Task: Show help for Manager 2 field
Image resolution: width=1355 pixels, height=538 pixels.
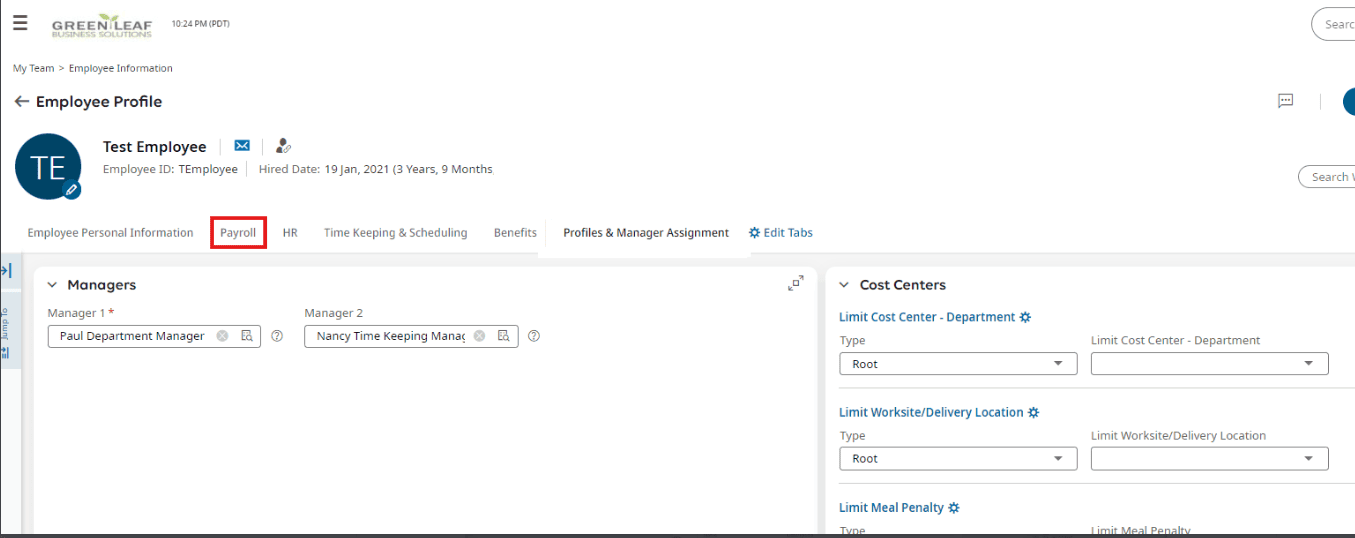Action: 534,336
